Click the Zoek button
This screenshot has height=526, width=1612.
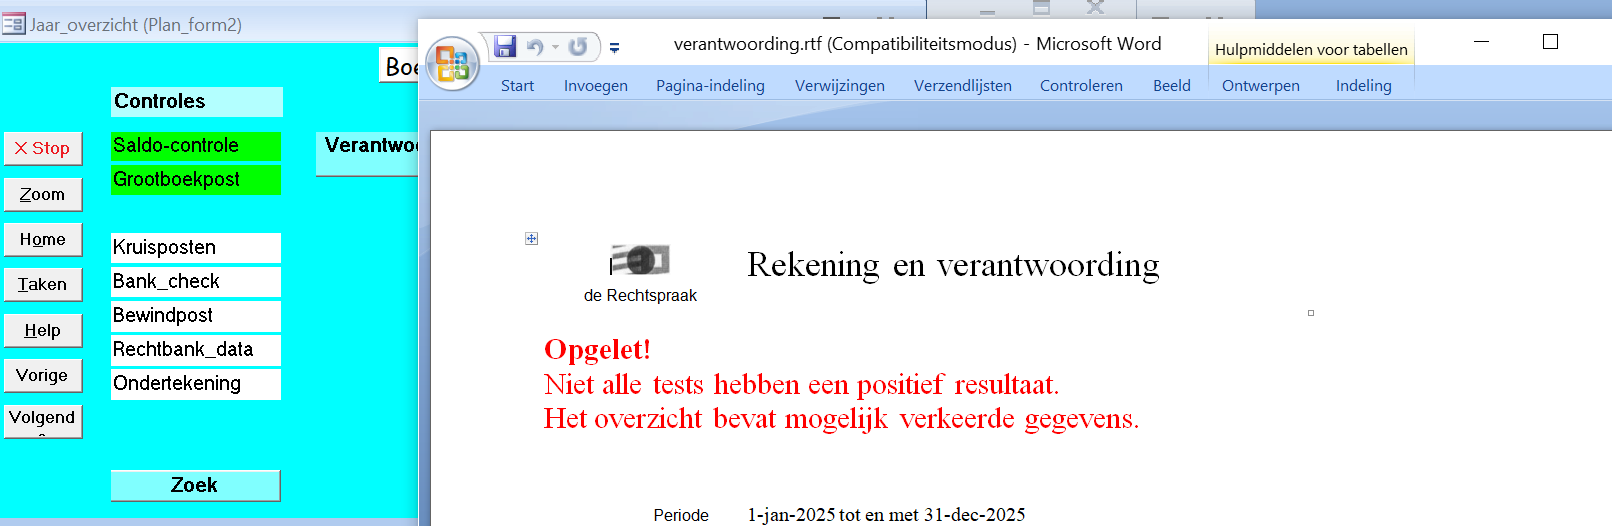(x=195, y=485)
